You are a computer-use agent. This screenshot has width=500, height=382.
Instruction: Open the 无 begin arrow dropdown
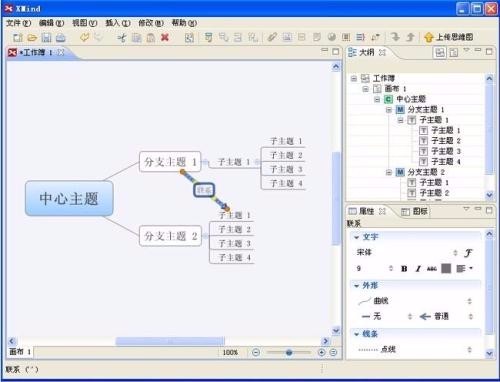click(387, 316)
